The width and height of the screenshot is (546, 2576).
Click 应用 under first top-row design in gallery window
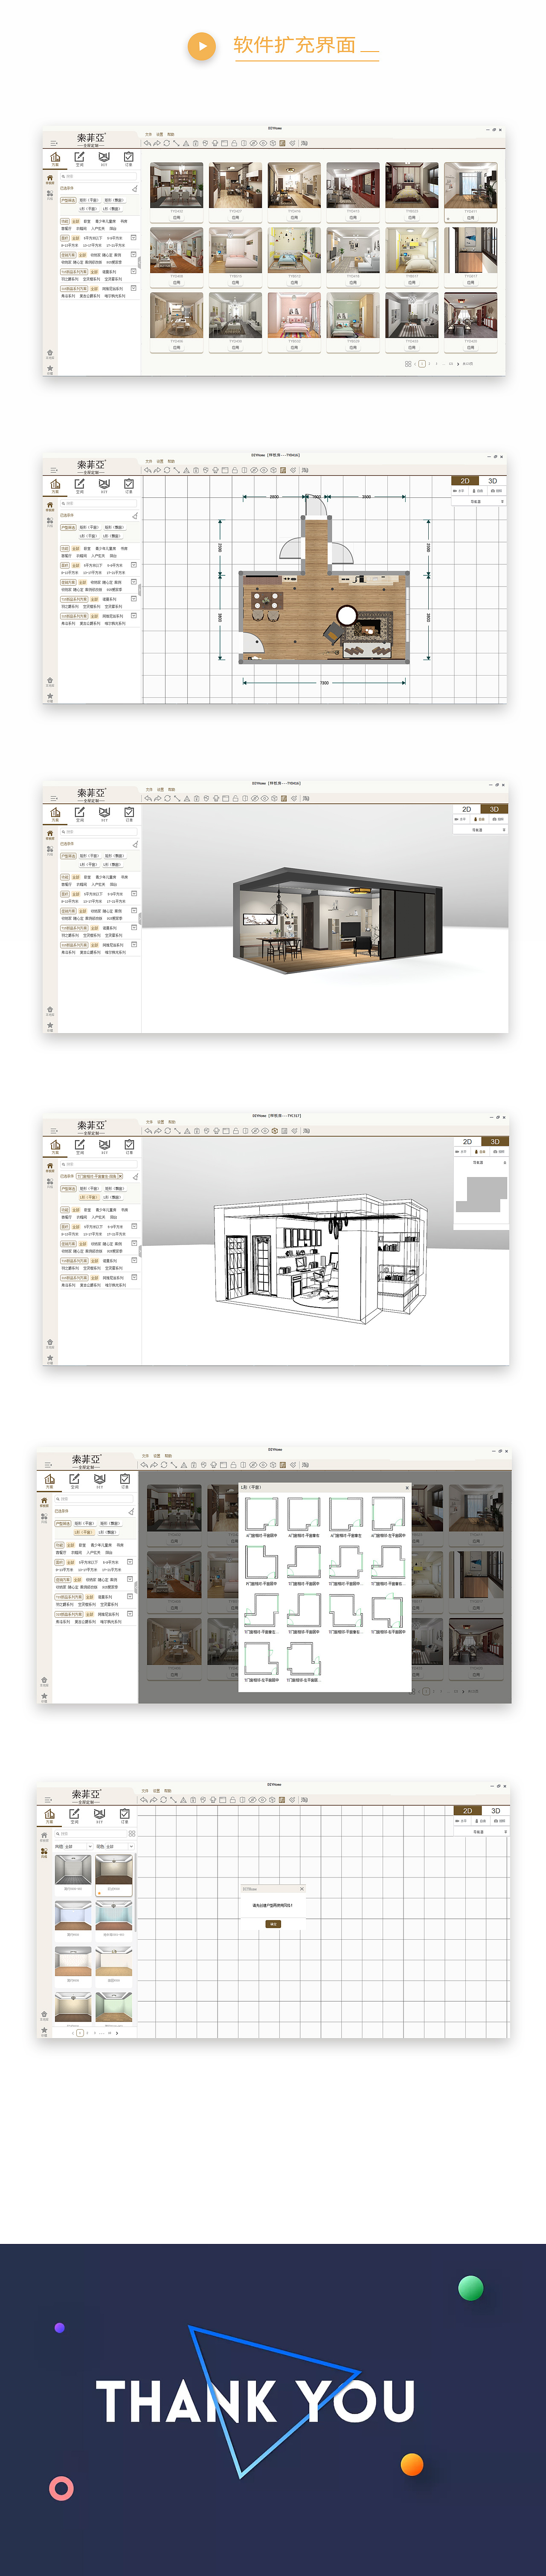click(177, 217)
